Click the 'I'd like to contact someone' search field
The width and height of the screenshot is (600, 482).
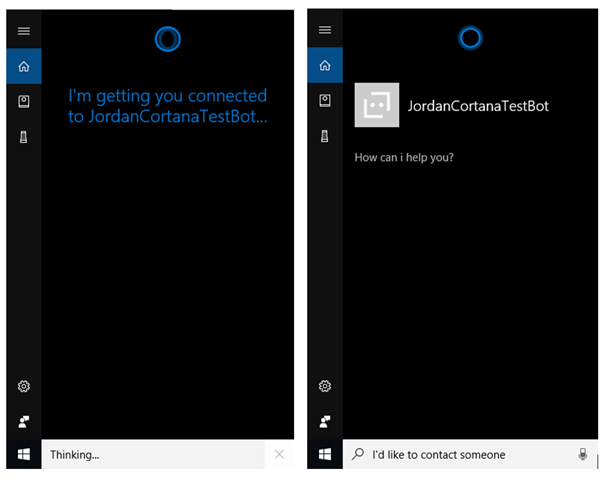460,455
